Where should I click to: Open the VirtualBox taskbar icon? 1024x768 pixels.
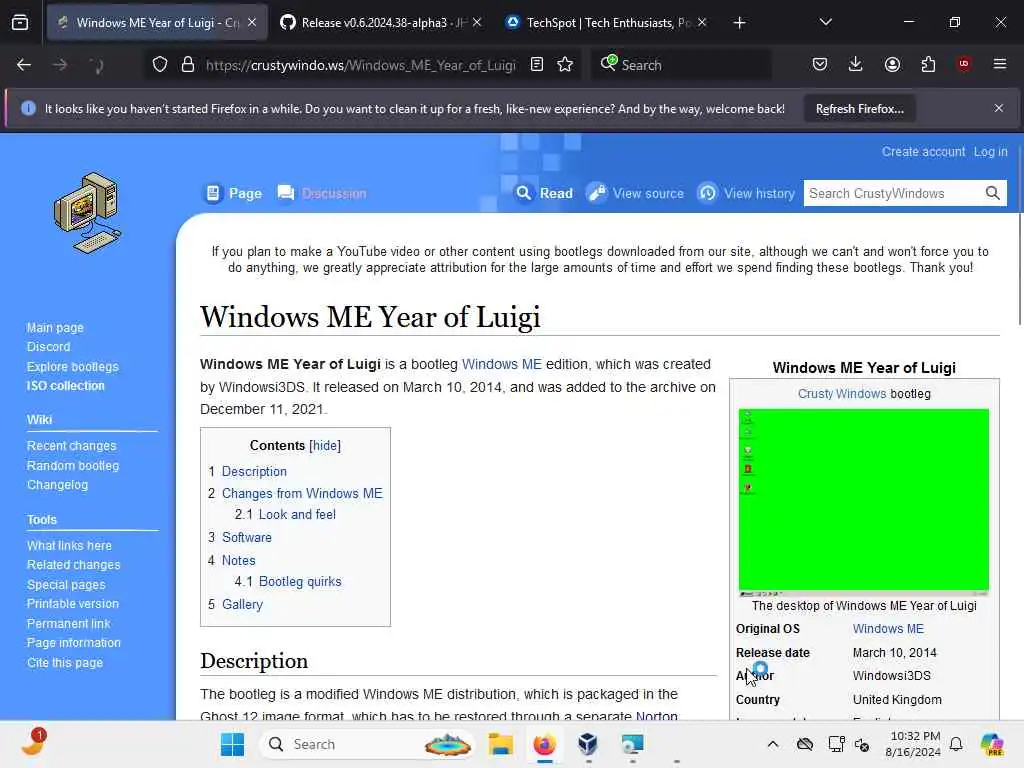click(x=588, y=744)
